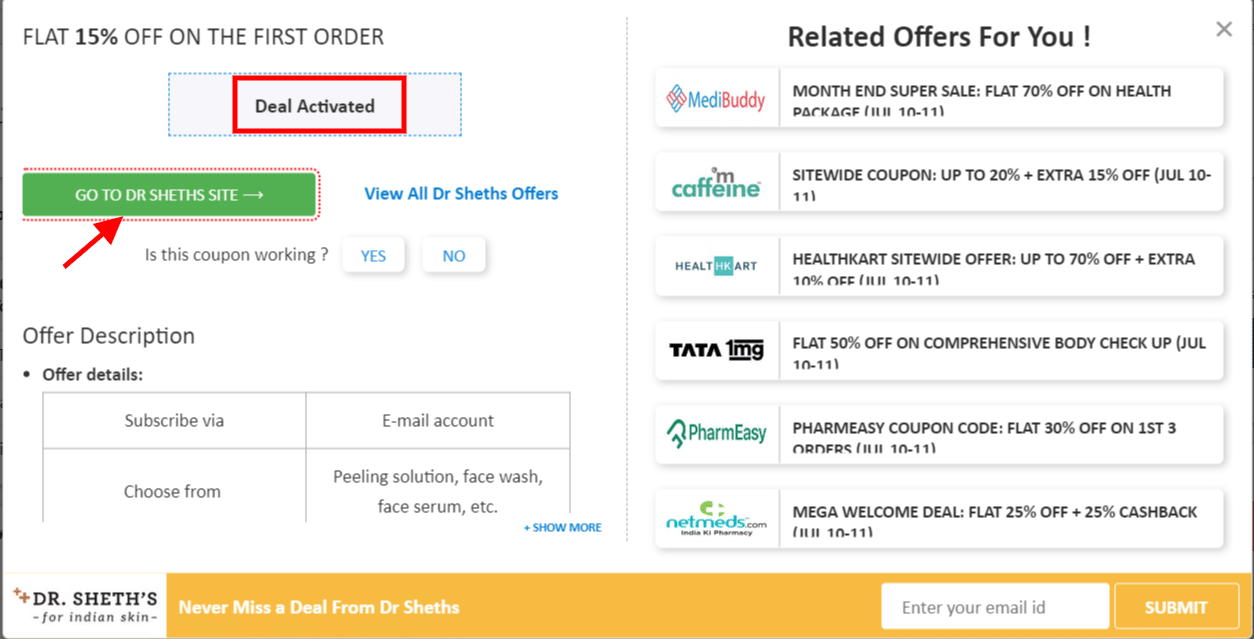Go to Dr Sheths site
The width and height of the screenshot is (1254, 639).
pos(169,193)
